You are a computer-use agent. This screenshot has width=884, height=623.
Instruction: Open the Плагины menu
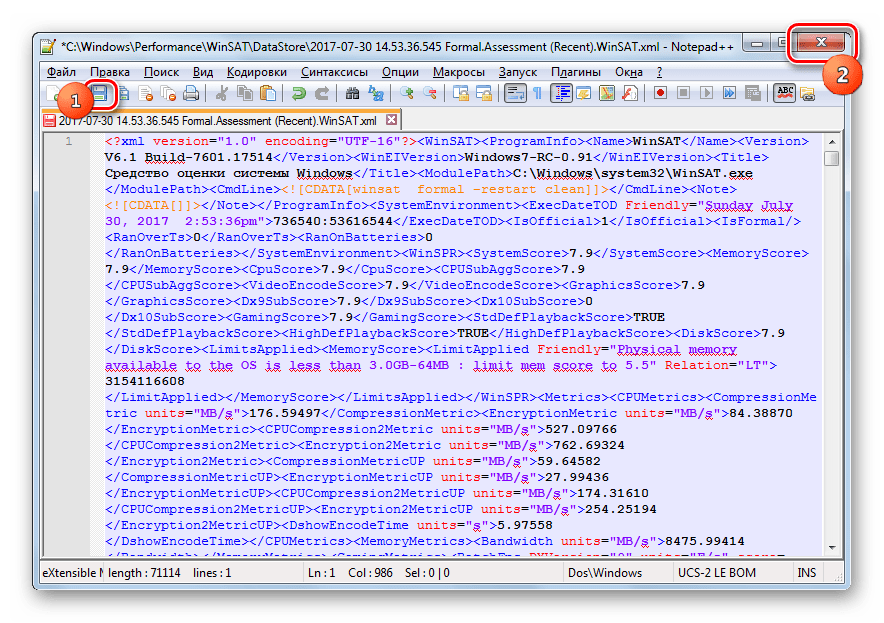click(576, 72)
